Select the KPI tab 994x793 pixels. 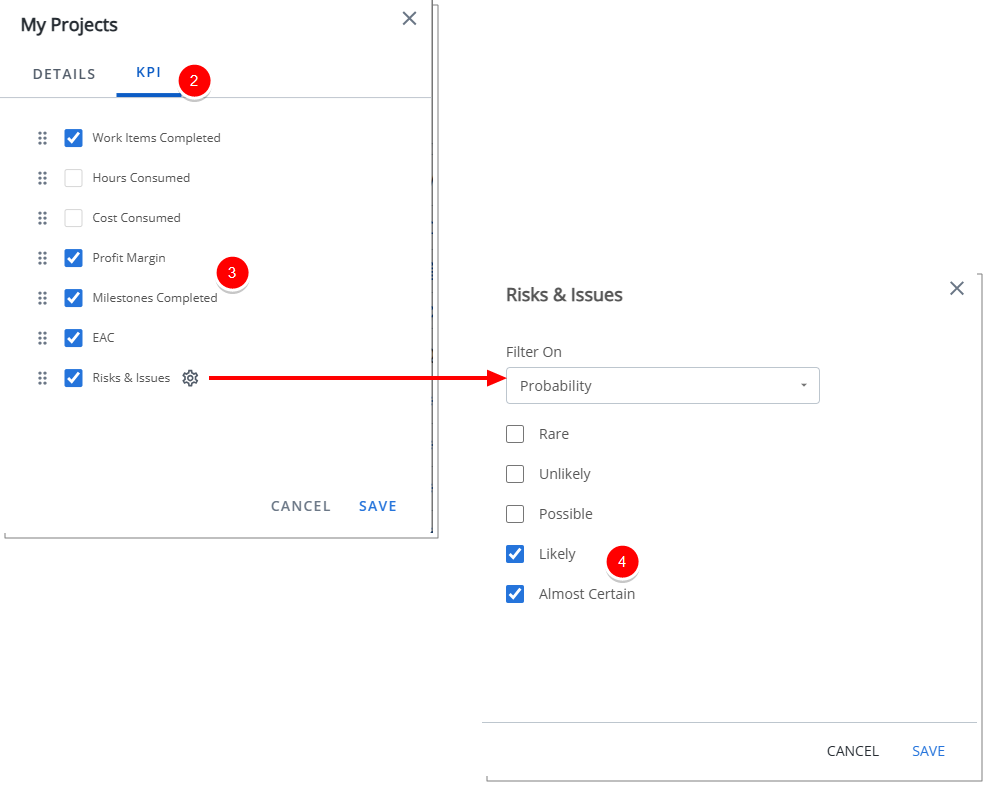148,73
